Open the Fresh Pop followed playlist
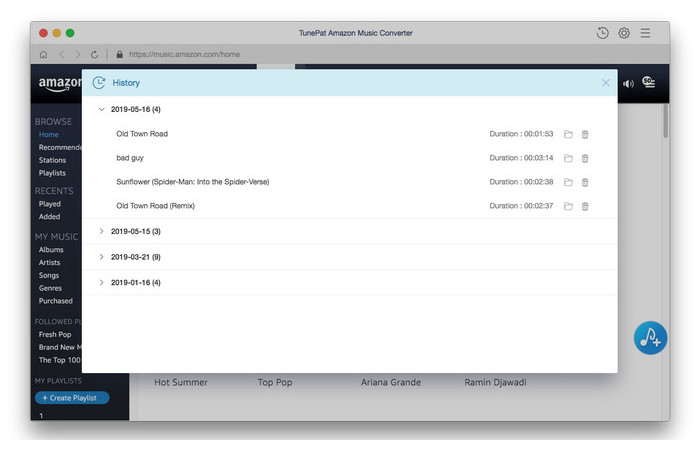Image resolution: width=700 pixels, height=459 pixels. point(55,334)
